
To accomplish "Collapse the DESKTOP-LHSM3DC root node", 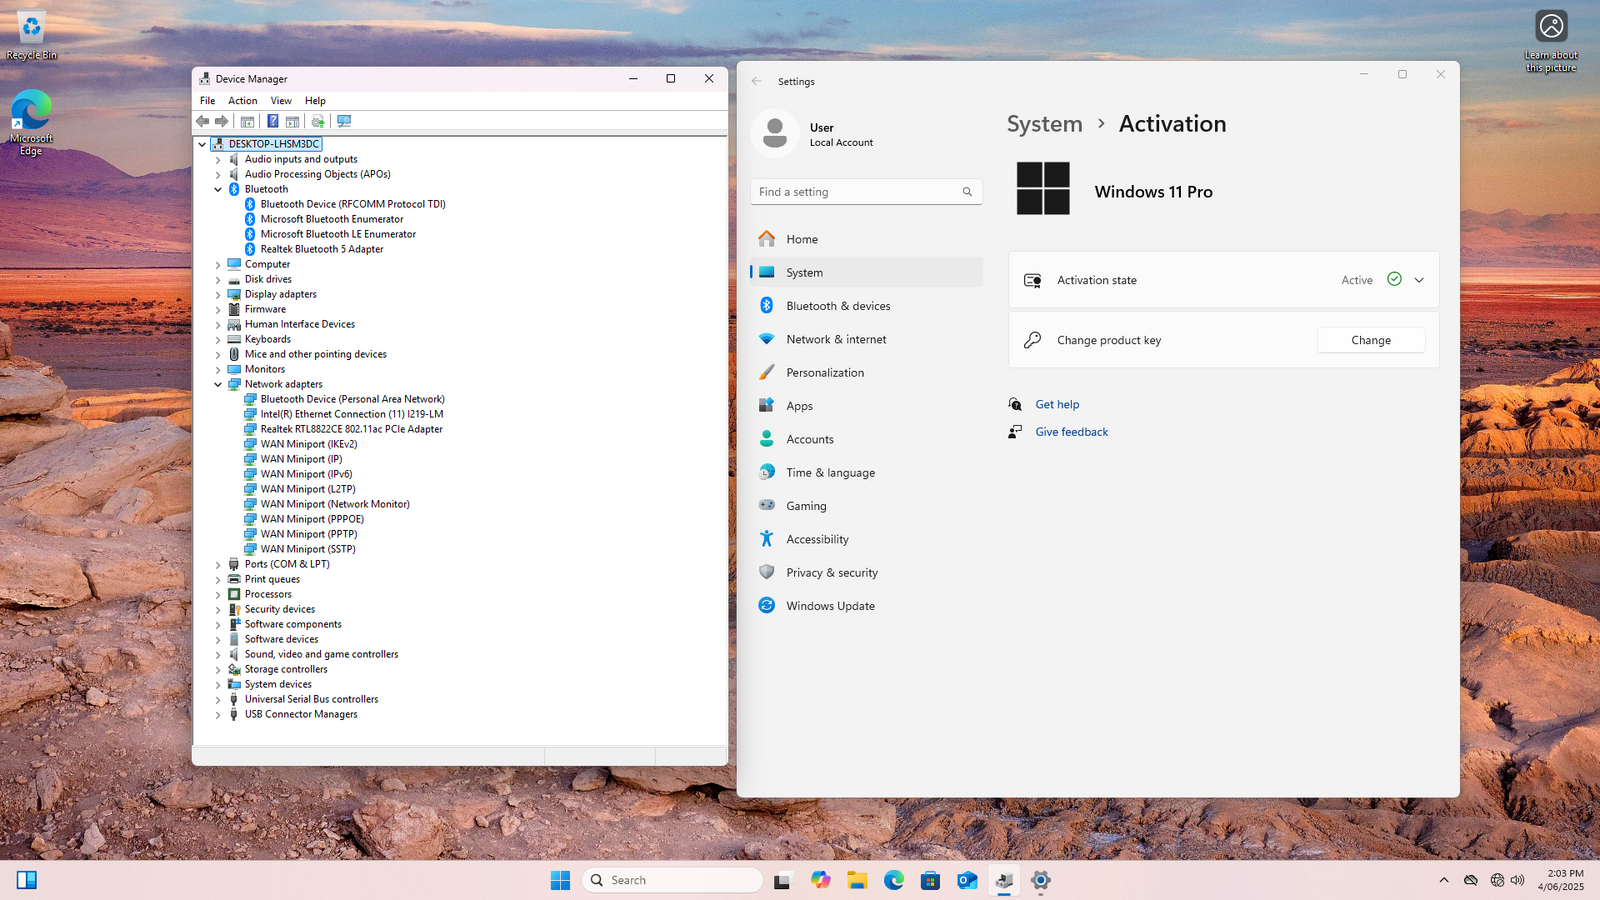I will [202, 144].
